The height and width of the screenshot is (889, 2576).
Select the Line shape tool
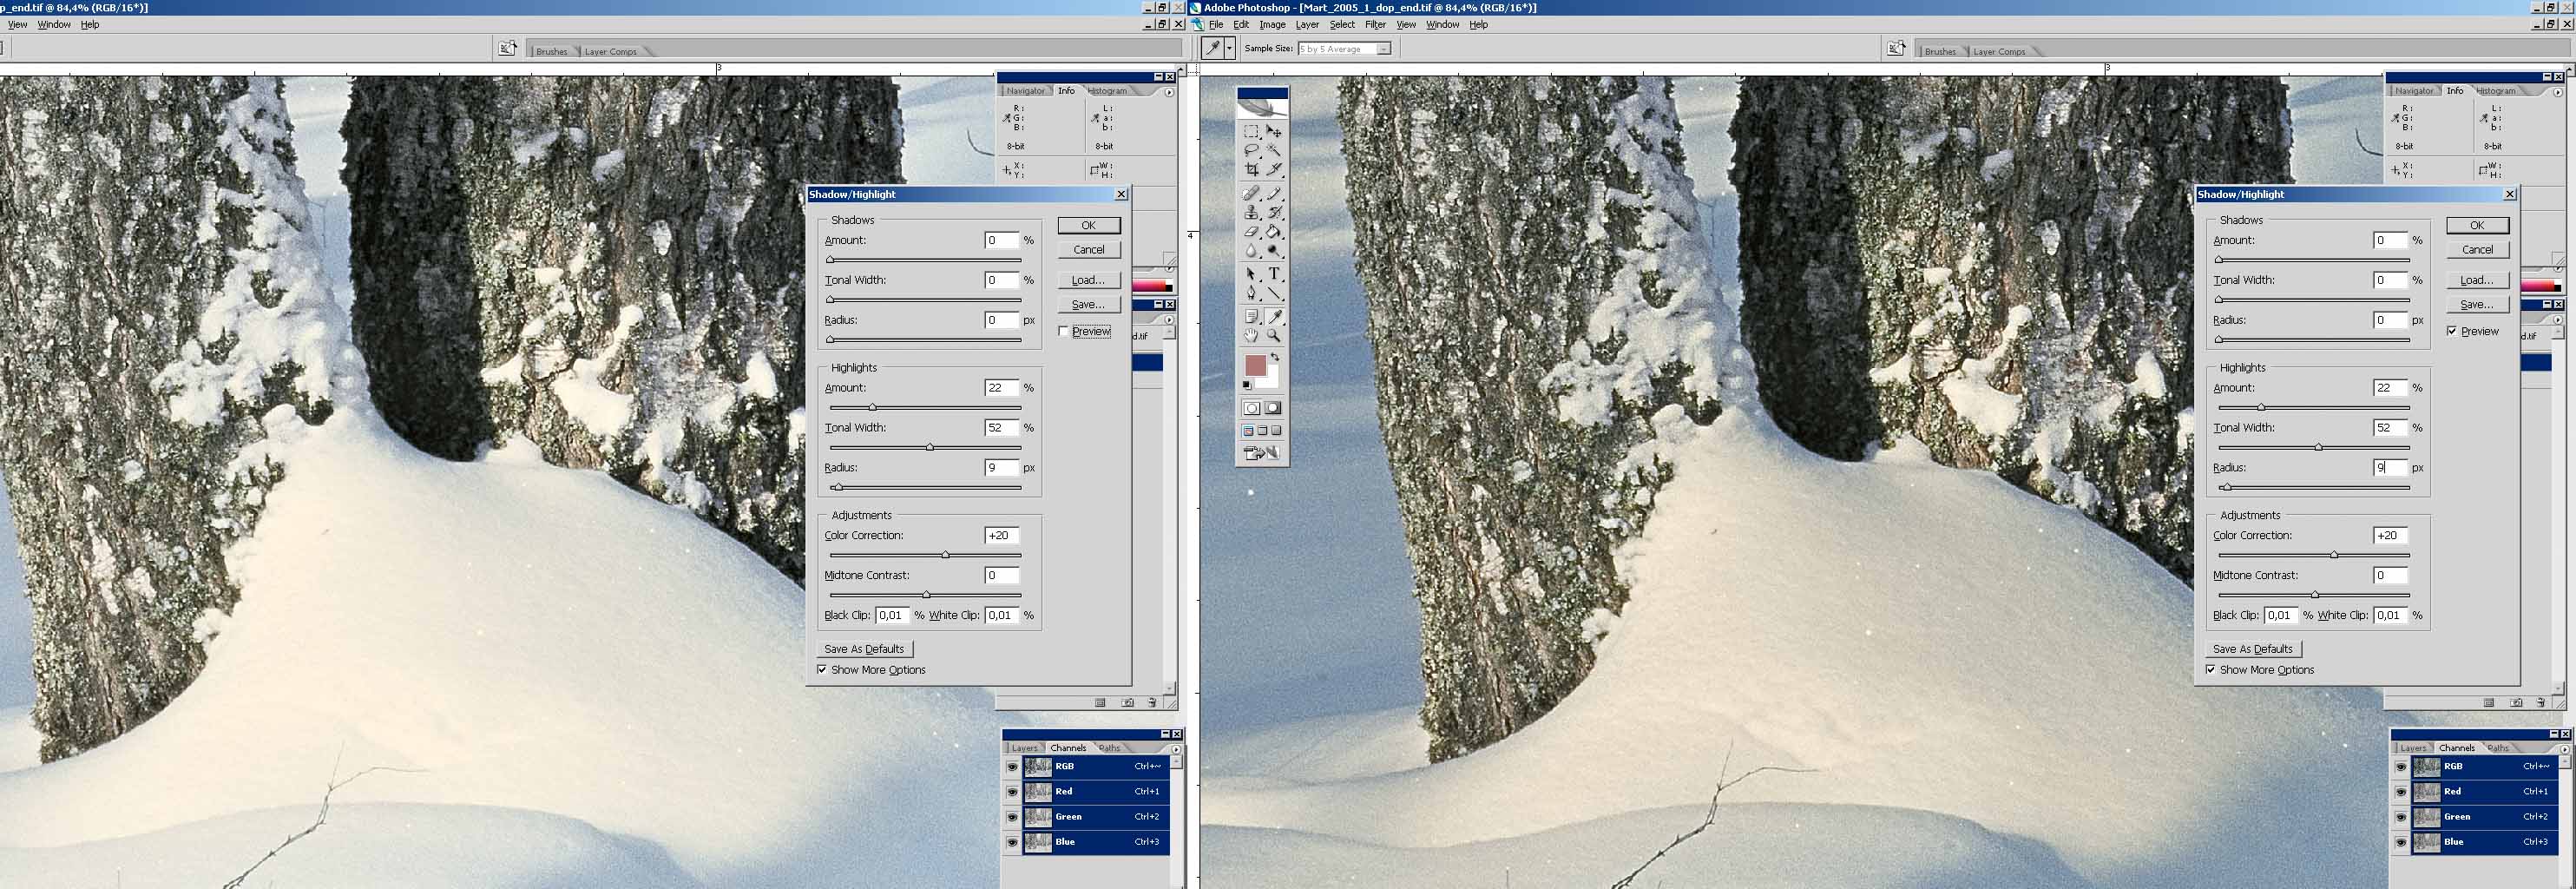[1274, 293]
